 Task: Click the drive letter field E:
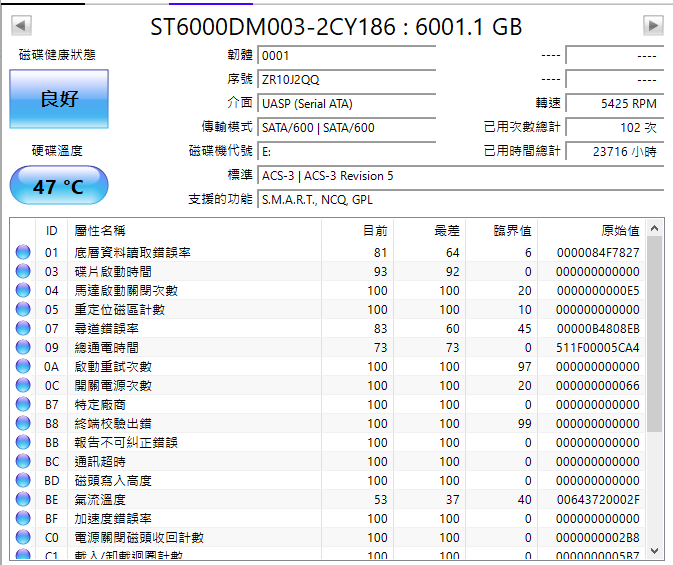click(x=347, y=152)
